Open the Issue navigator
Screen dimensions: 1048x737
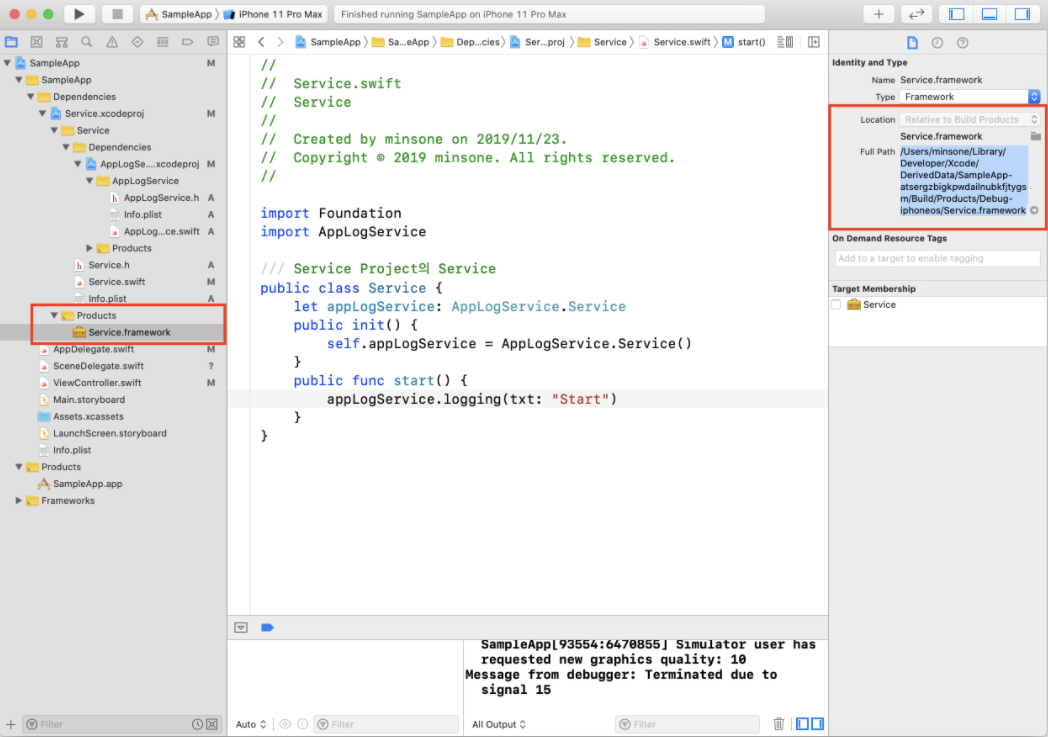tap(112, 42)
